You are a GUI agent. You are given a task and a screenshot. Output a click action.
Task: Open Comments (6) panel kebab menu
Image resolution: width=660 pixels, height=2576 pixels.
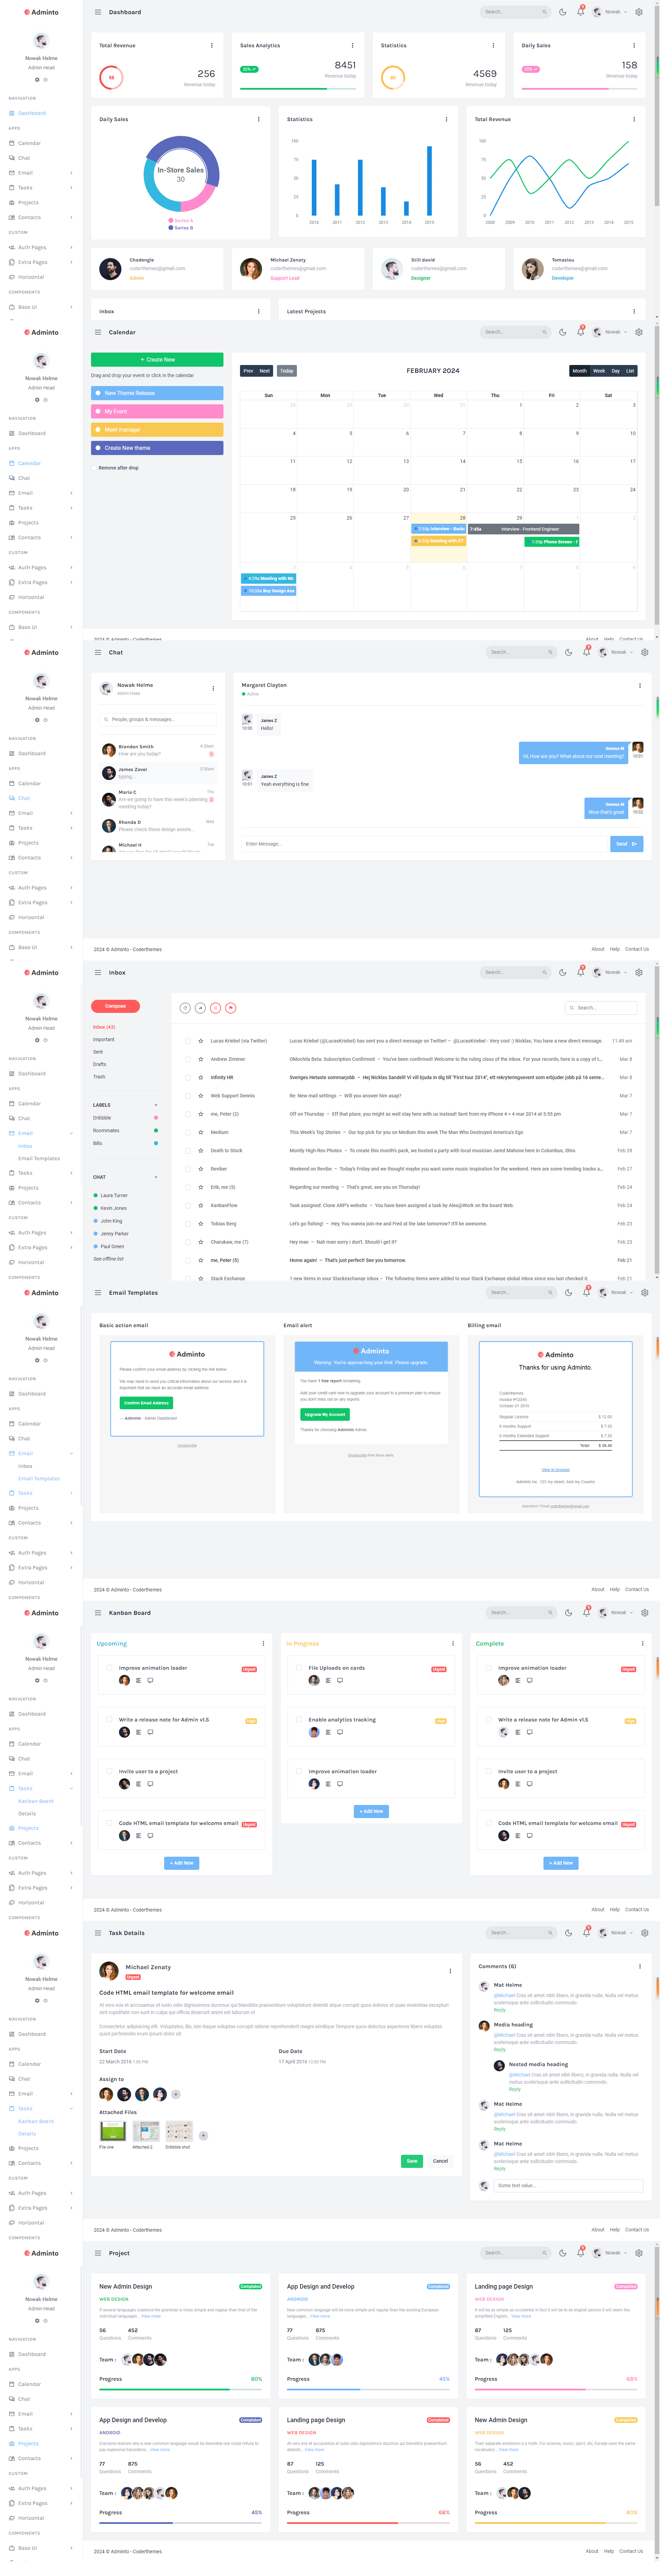tap(640, 1966)
